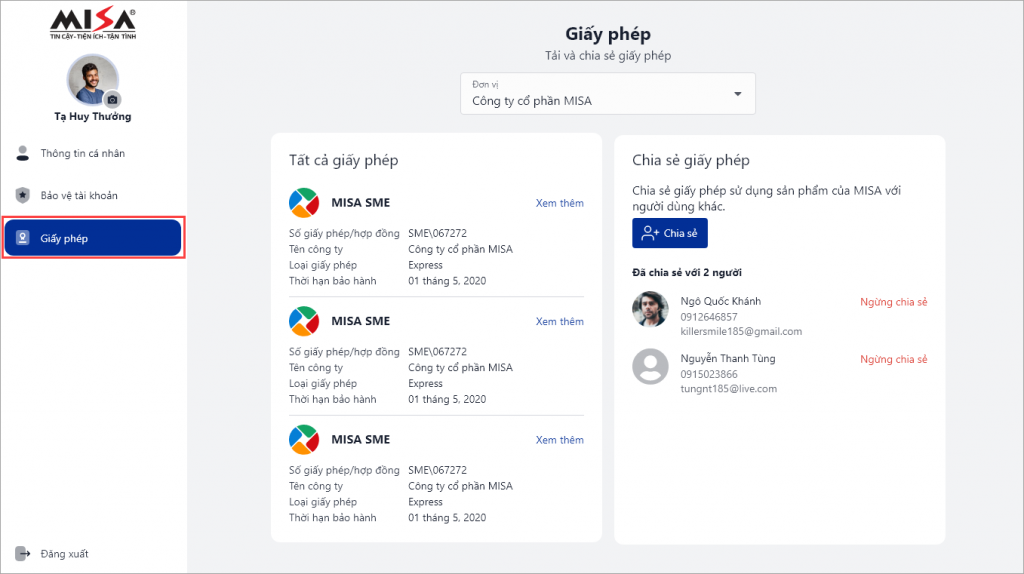Click the Đơn vị dropdown arrow
Viewport: 1024px width, 574px height.
[737, 94]
